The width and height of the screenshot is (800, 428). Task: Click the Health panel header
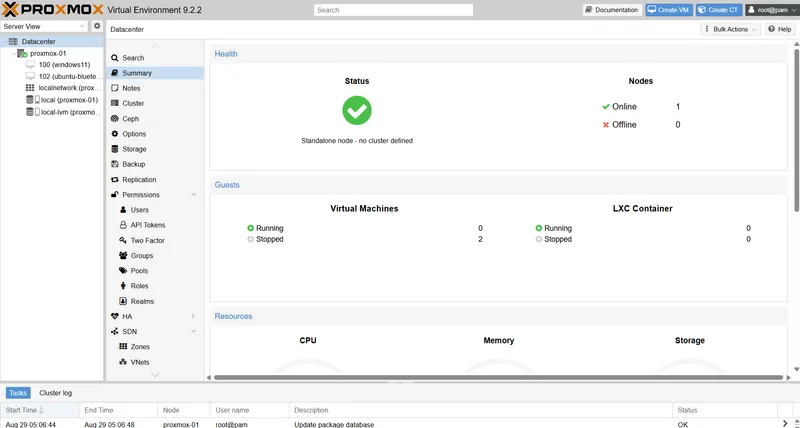(498, 54)
